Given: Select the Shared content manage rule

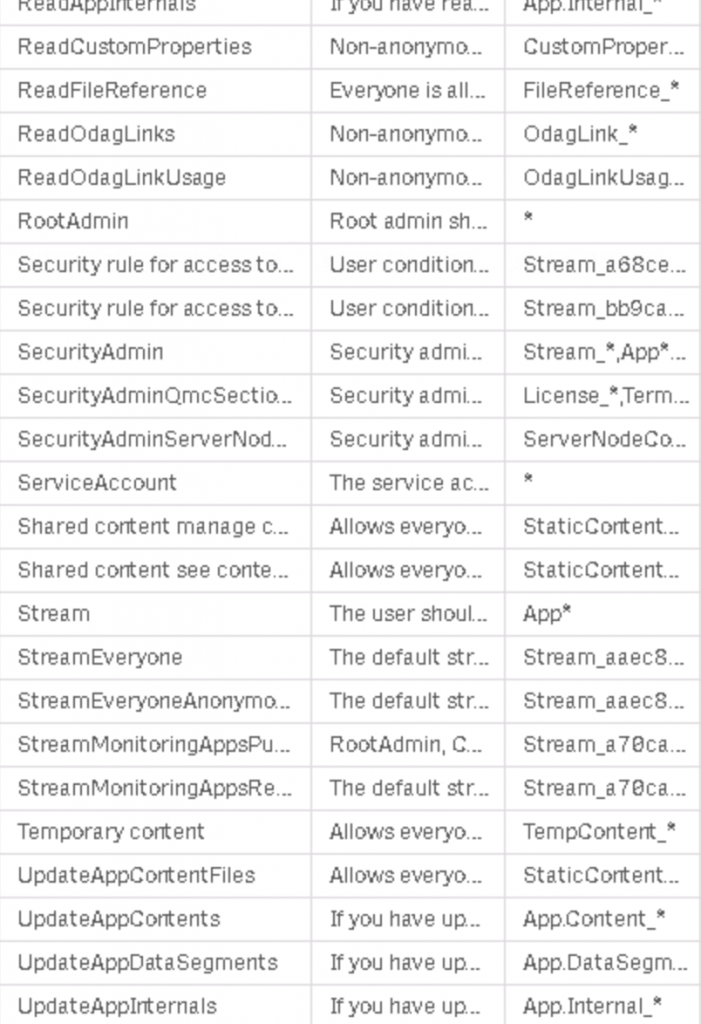Looking at the screenshot, I should (153, 527).
